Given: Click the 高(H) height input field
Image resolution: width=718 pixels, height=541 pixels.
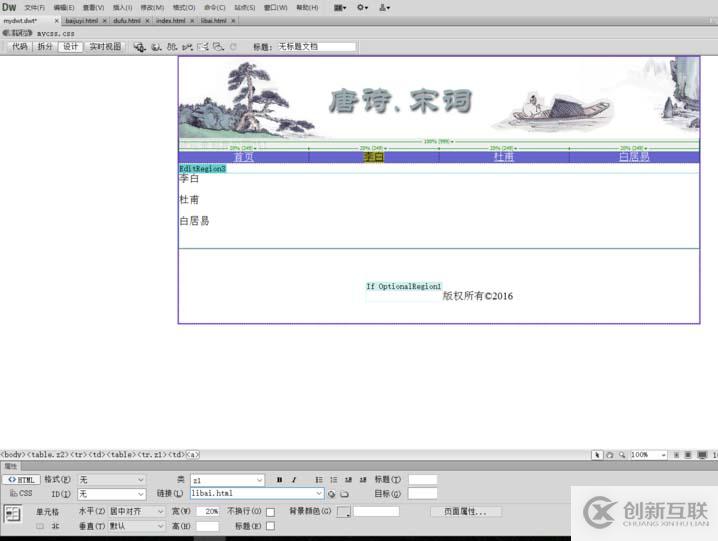Looking at the screenshot, I should coord(208,526).
